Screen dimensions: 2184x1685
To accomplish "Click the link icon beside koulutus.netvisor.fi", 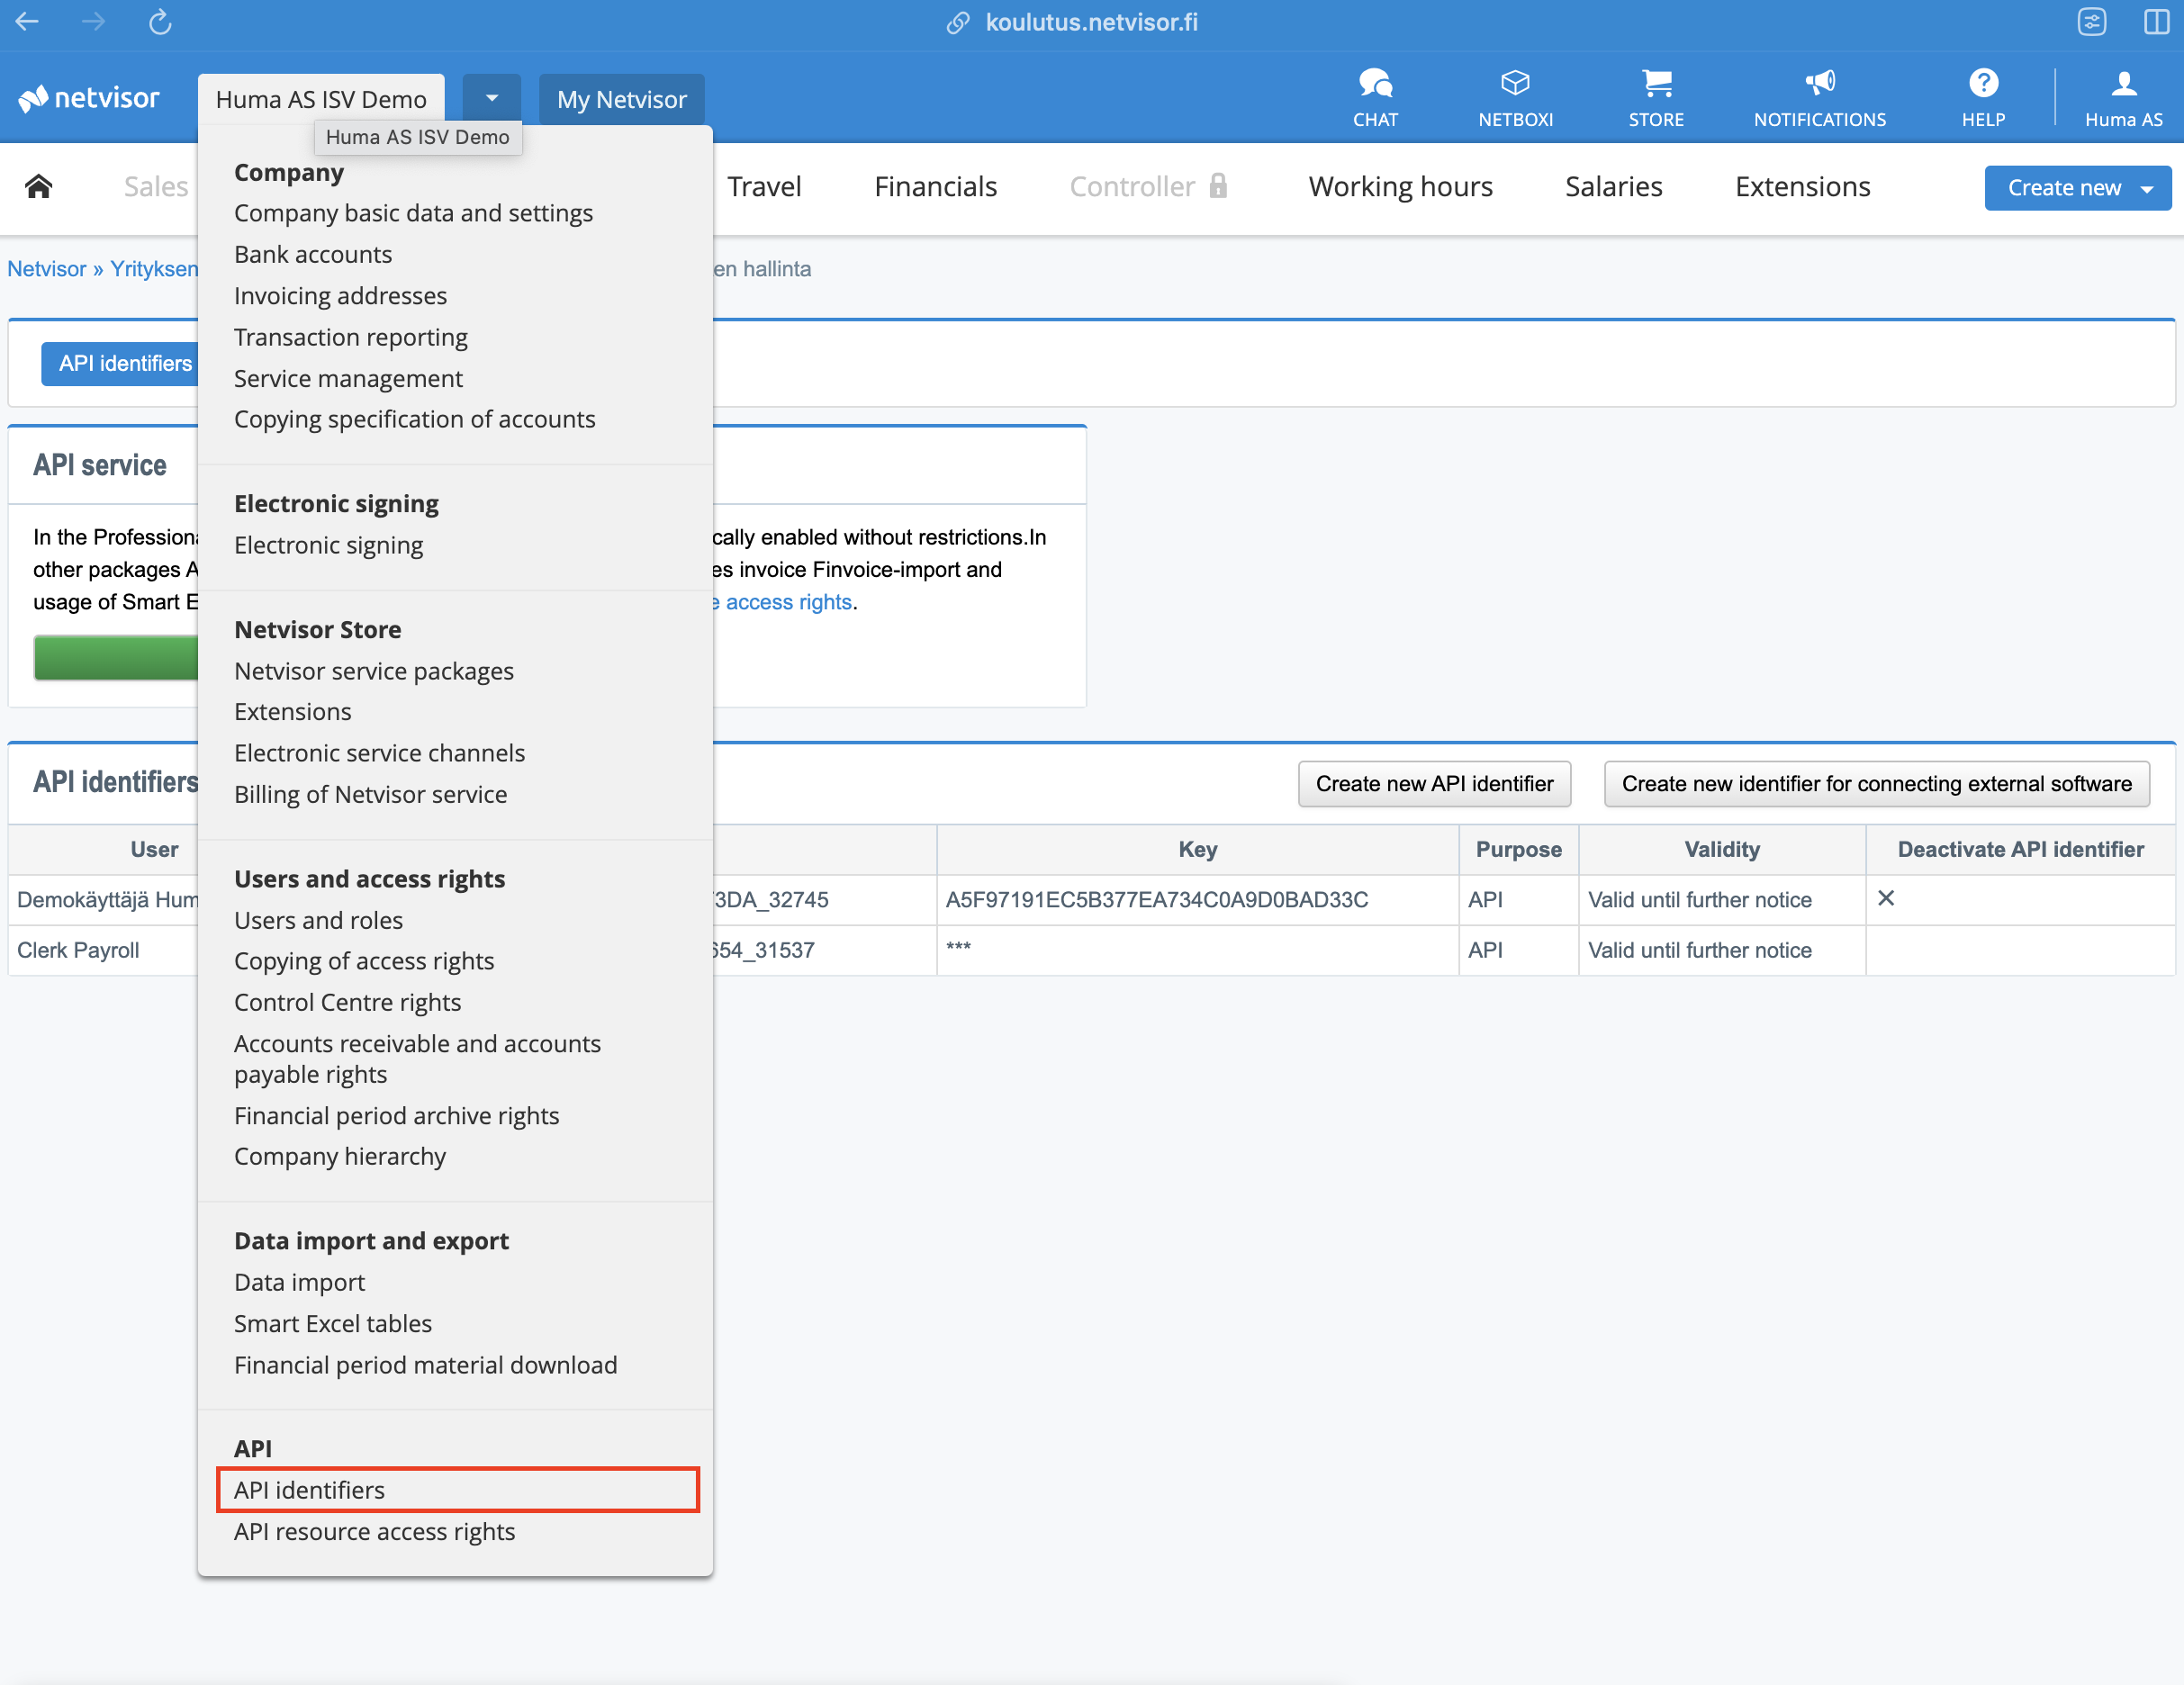I will tap(958, 22).
